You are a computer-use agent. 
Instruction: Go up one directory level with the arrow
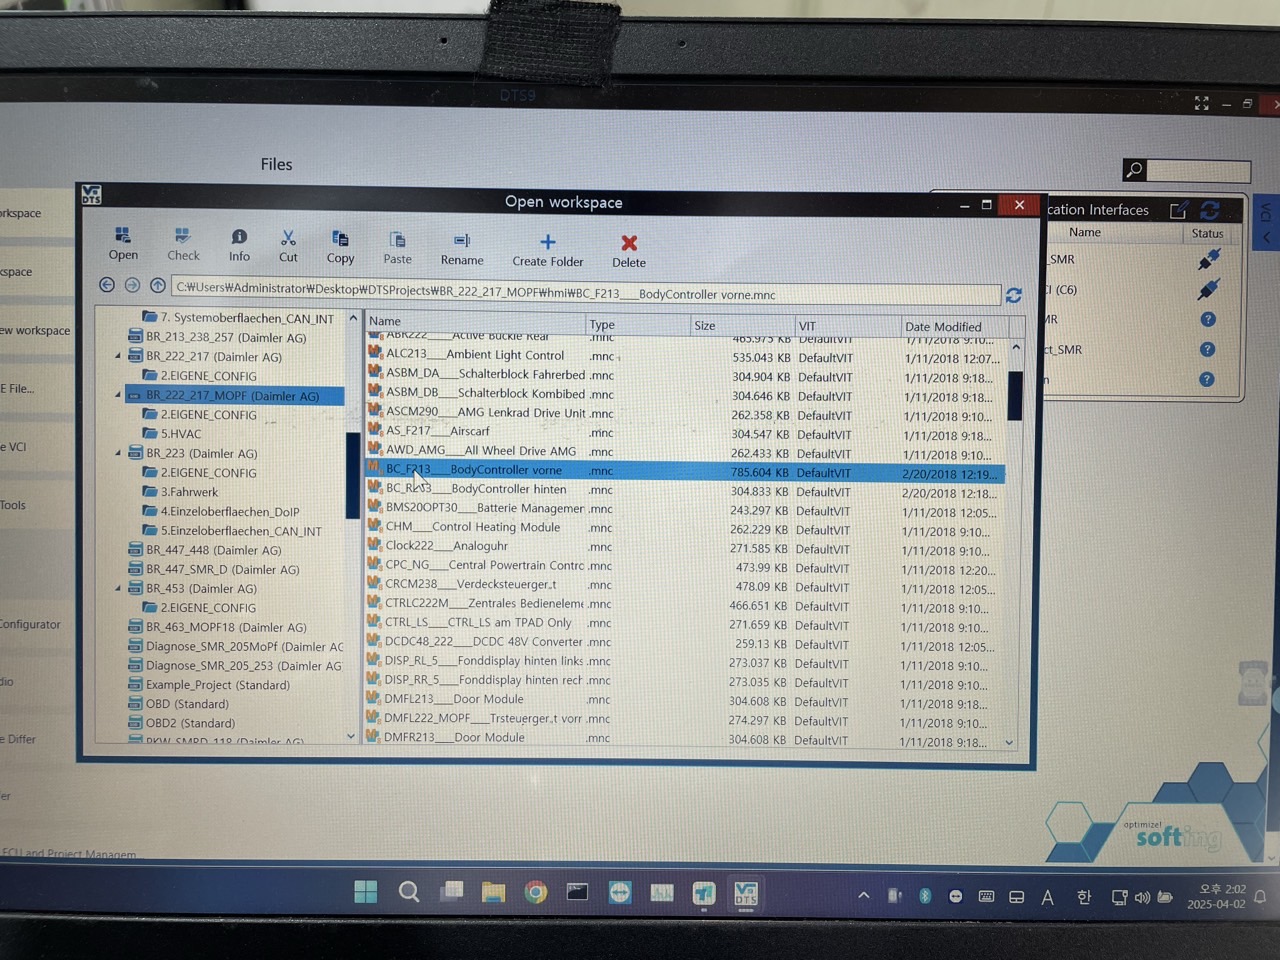pyautogui.click(x=158, y=286)
